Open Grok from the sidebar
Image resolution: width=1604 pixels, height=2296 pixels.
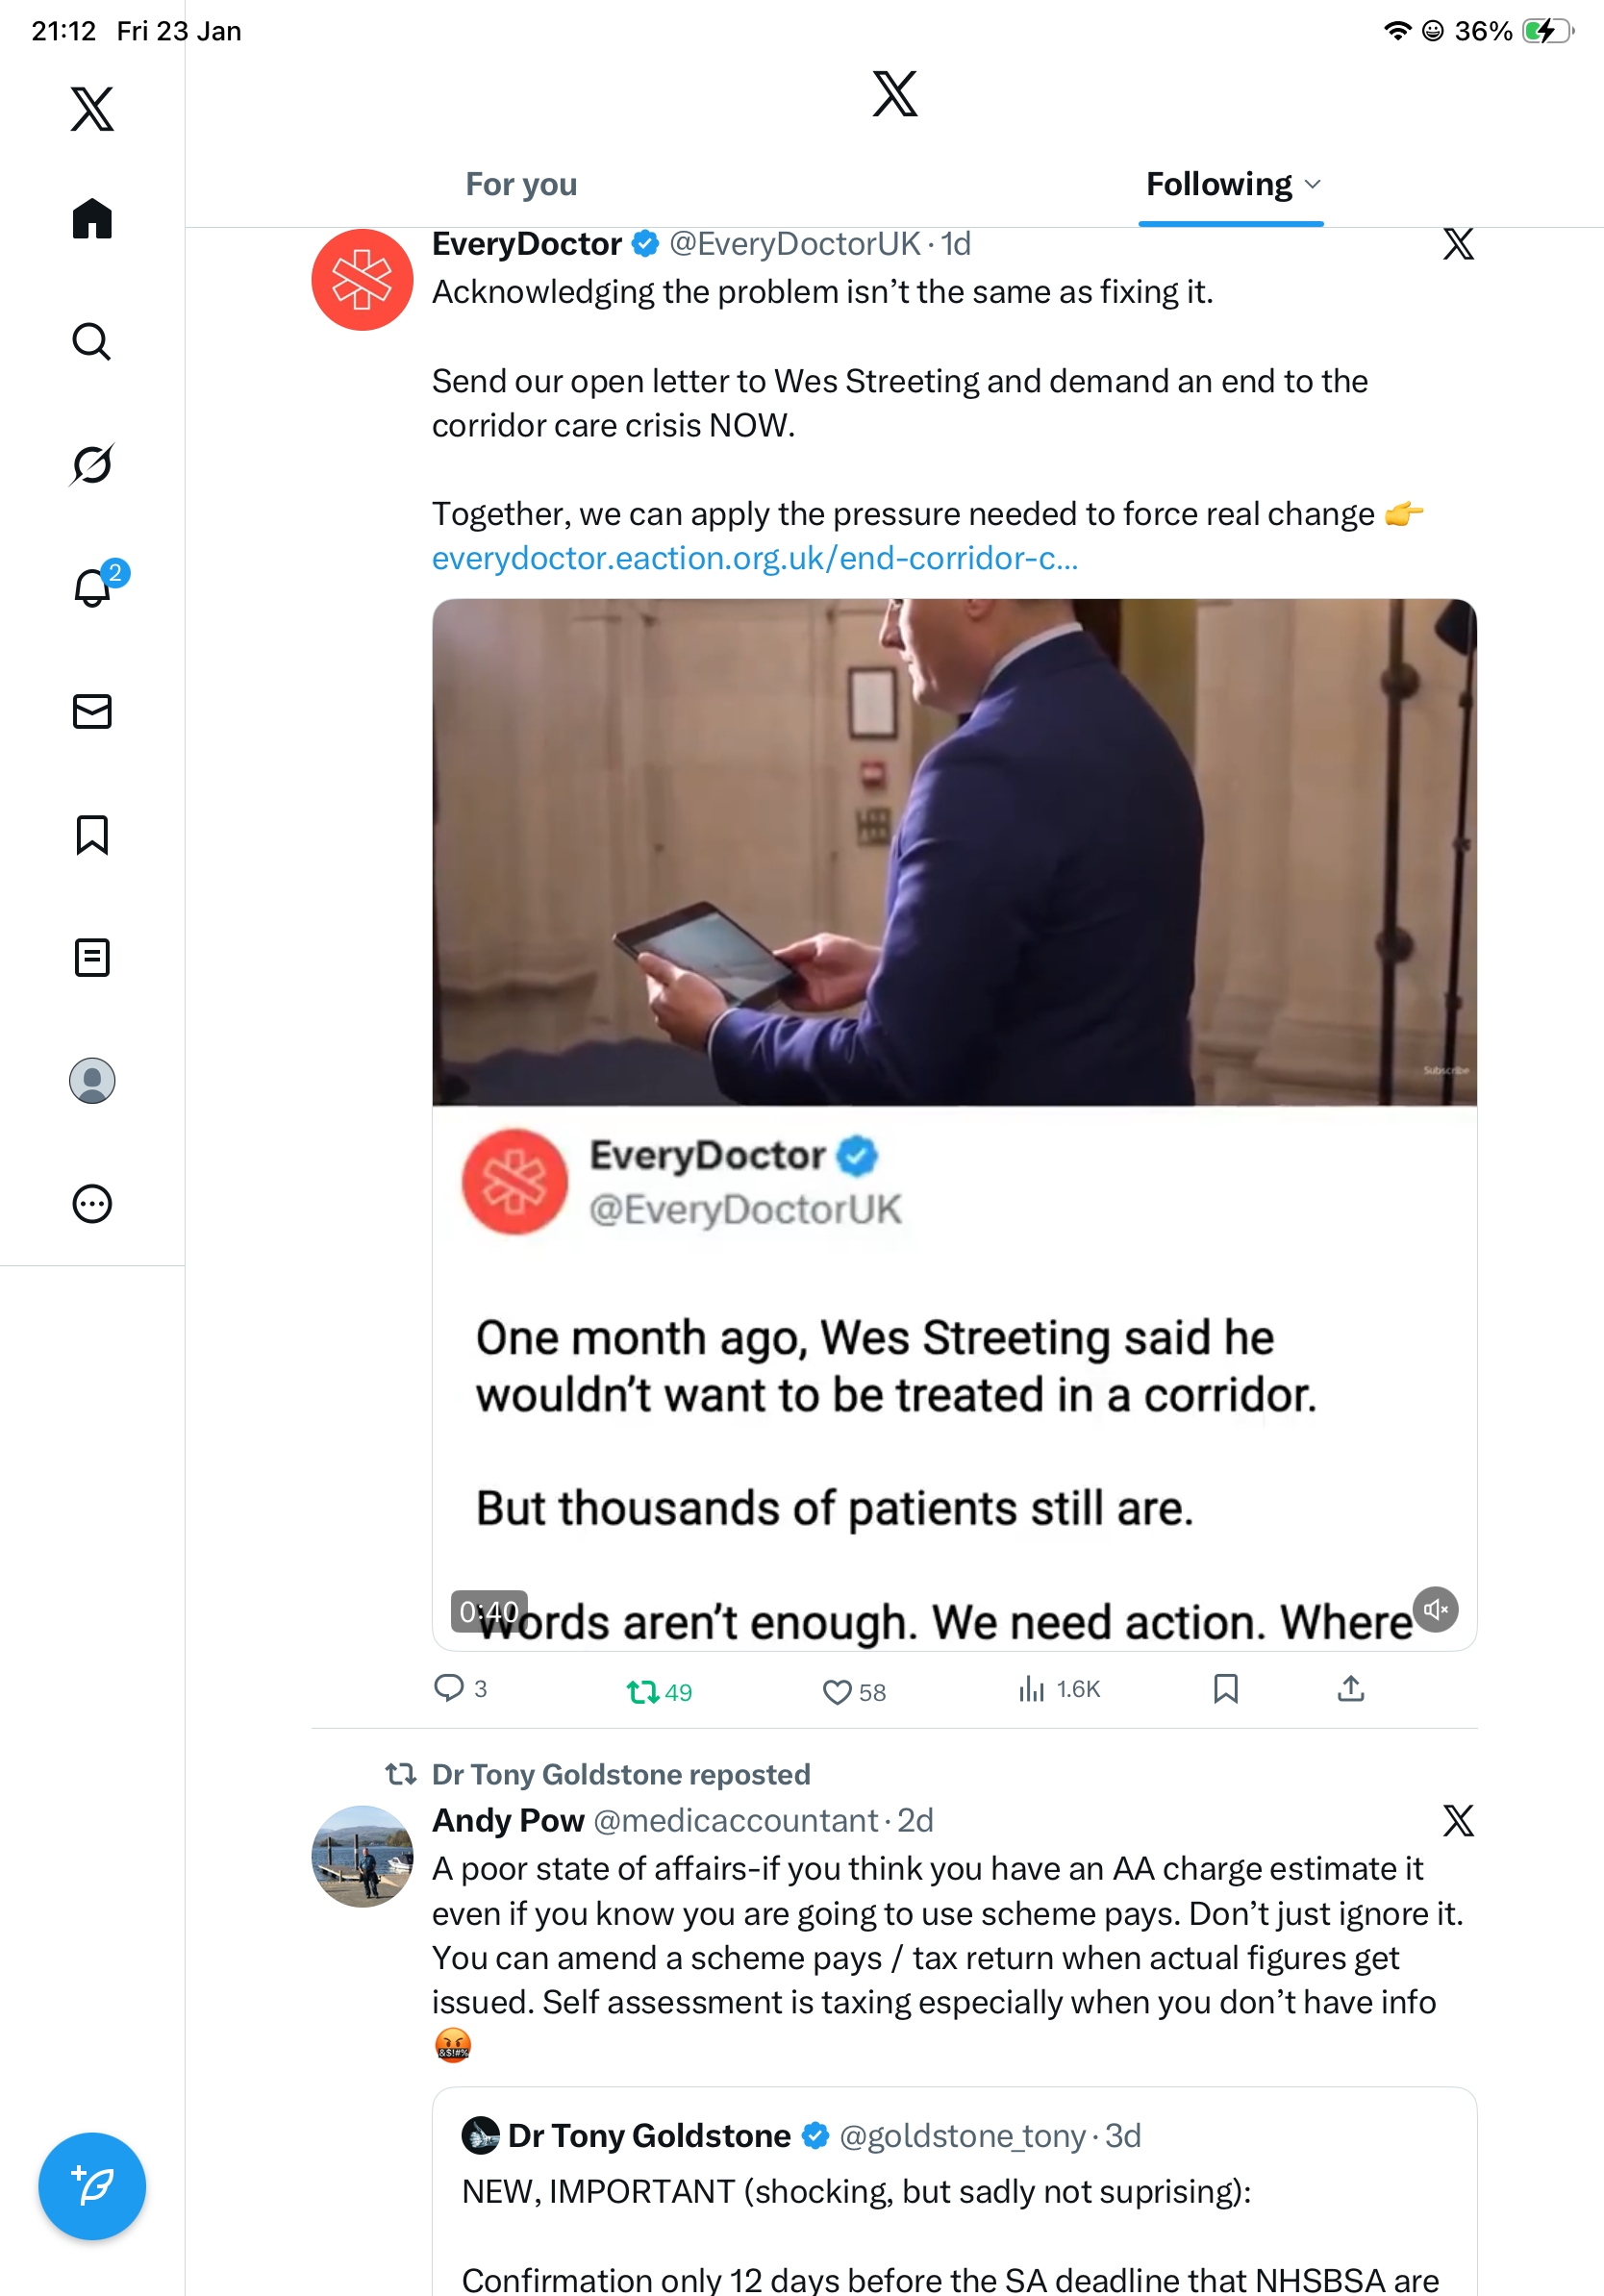[92, 465]
